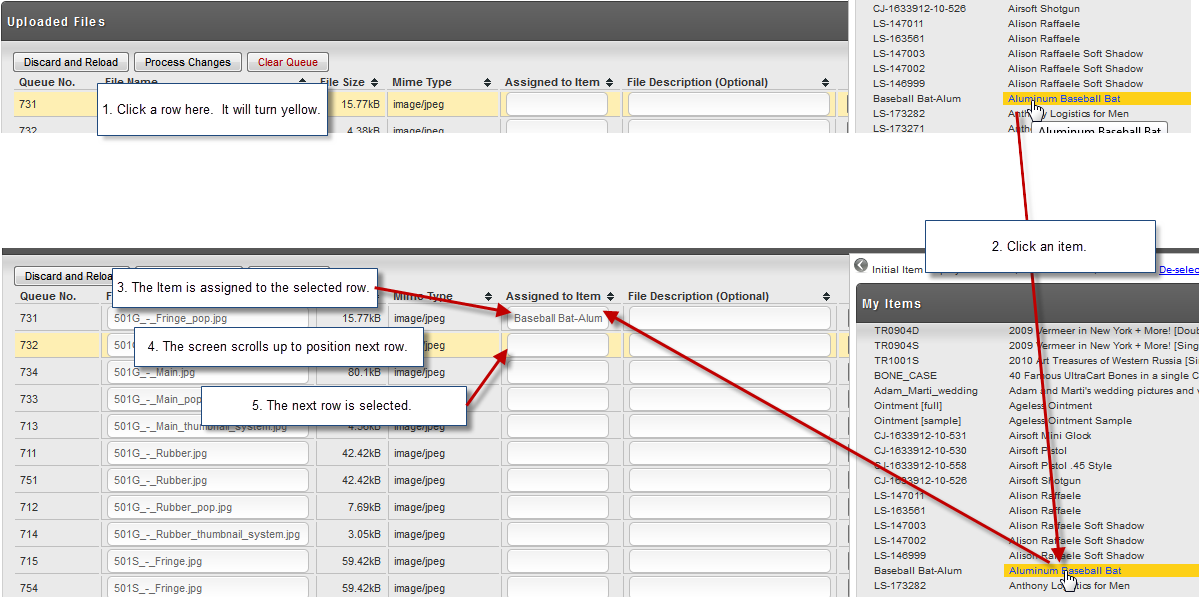Click the De-select link
This screenshot has height=600, width=1200.
point(1178,270)
